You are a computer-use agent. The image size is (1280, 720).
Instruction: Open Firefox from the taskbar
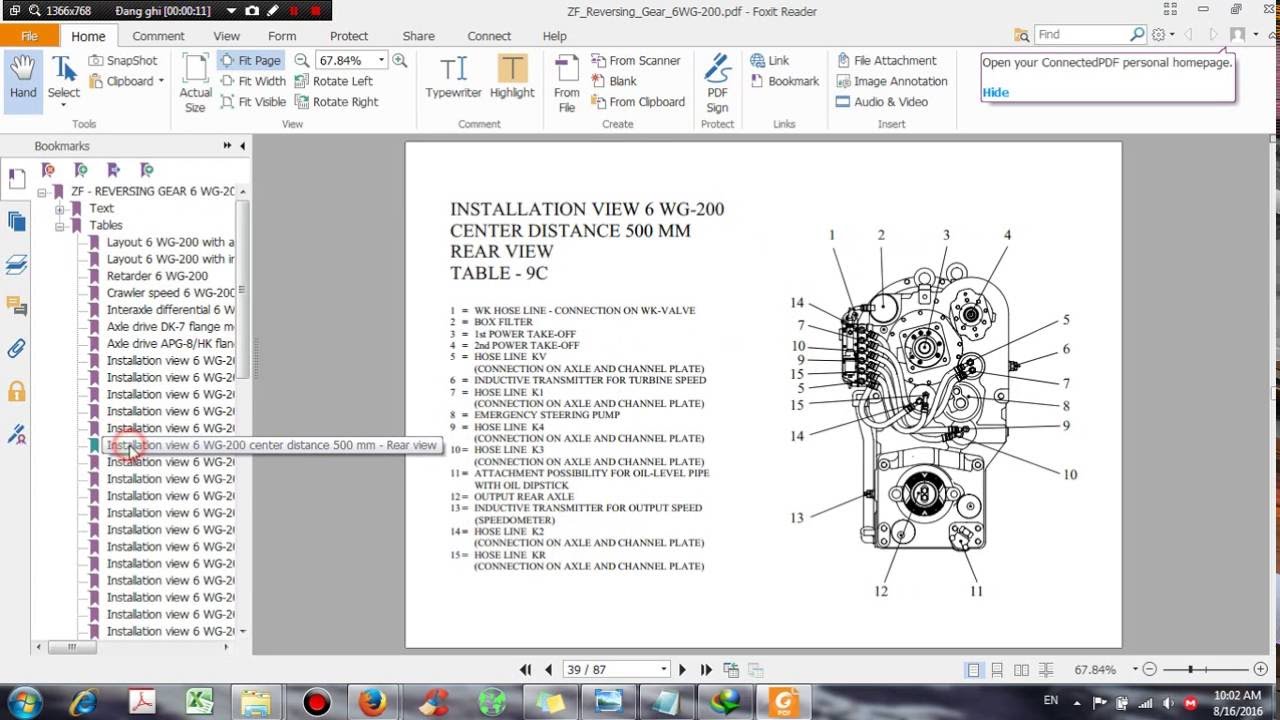pos(372,702)
